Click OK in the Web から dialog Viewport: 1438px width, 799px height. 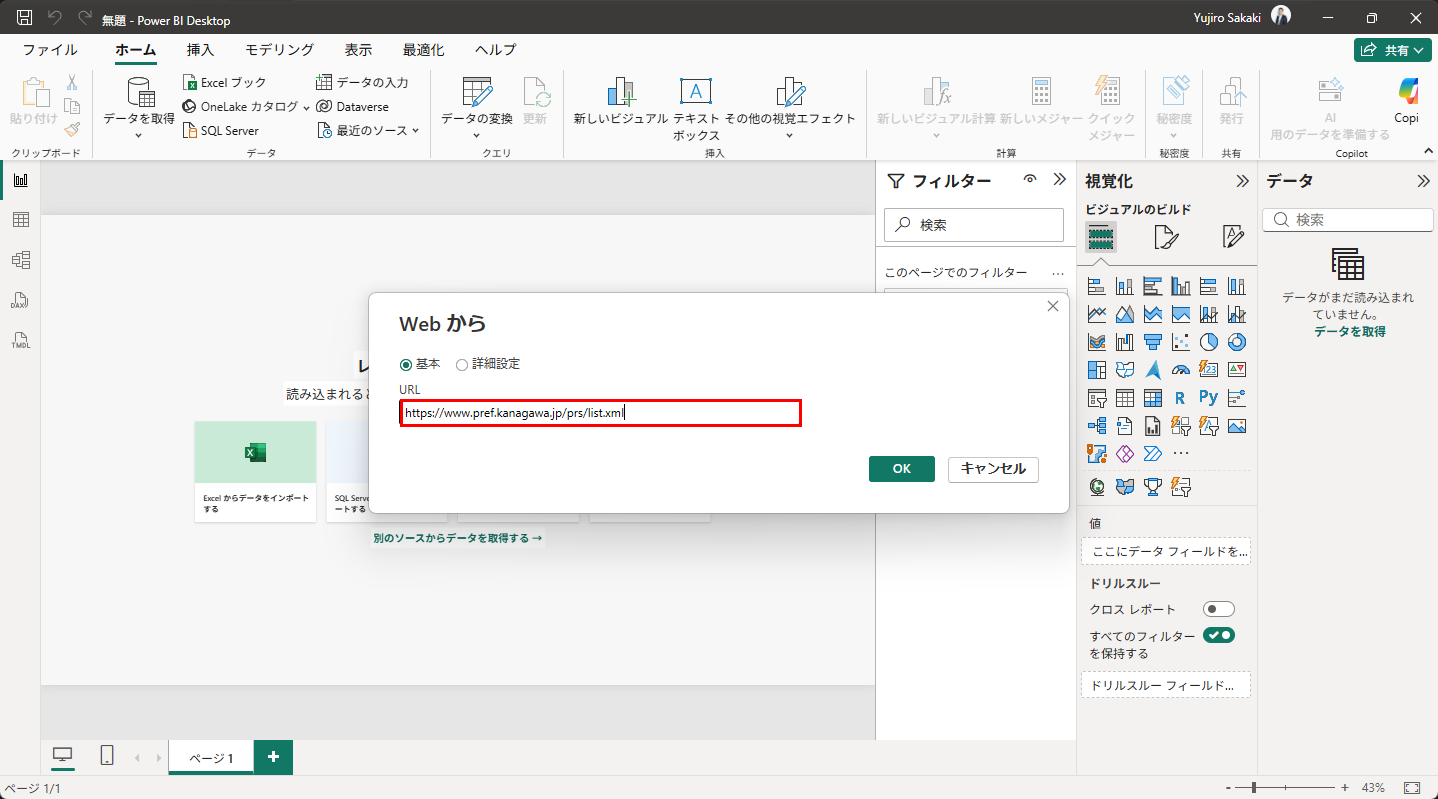[902, 469]
